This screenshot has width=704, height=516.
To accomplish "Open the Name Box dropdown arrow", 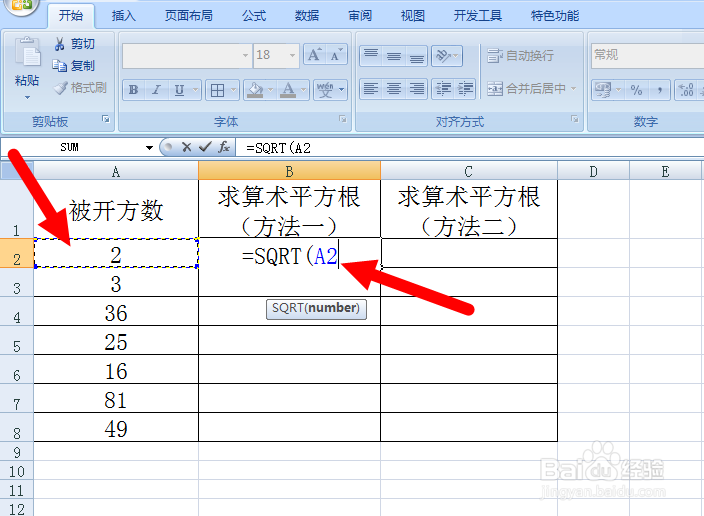I will [149, 147].
